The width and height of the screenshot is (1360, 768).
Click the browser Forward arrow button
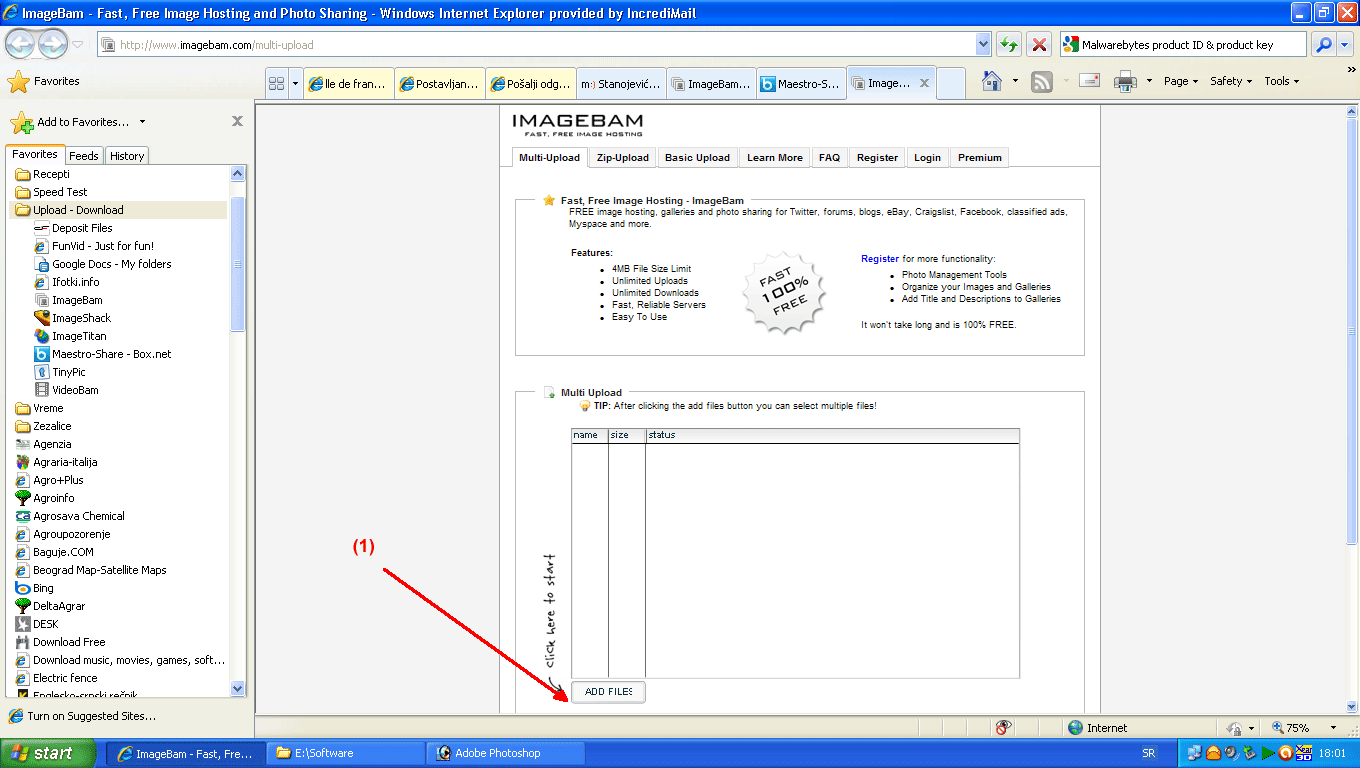[x=52, y=44]
